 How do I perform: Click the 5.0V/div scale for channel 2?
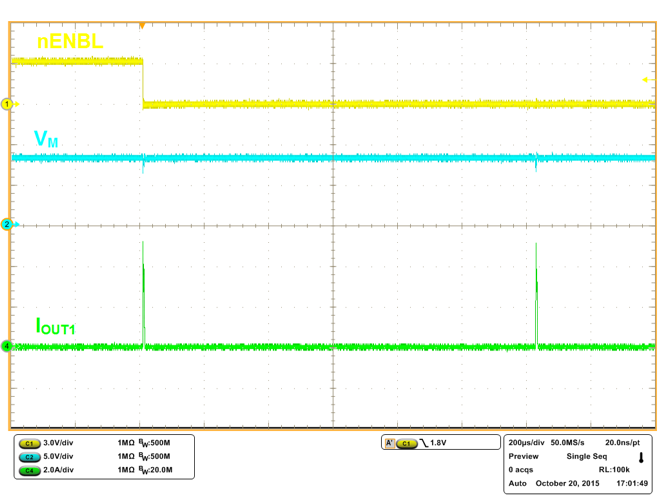(x=62, y=457)
